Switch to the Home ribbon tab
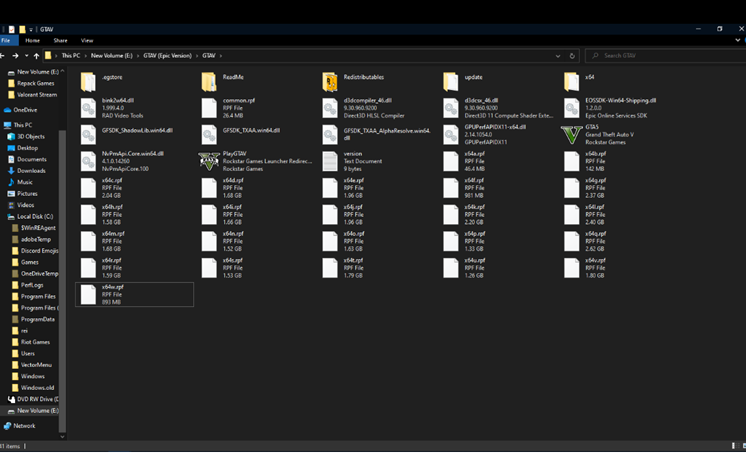746x456 pixels. coord(32,40)
